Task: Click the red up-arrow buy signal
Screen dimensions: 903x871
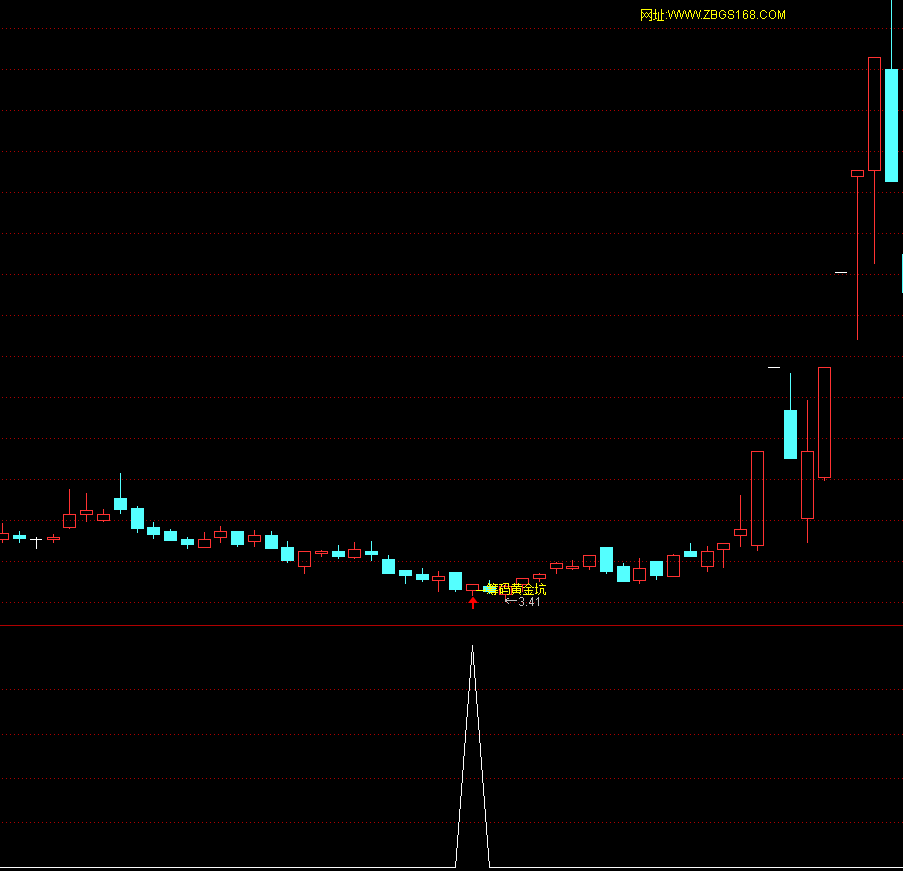Action: 473,603
